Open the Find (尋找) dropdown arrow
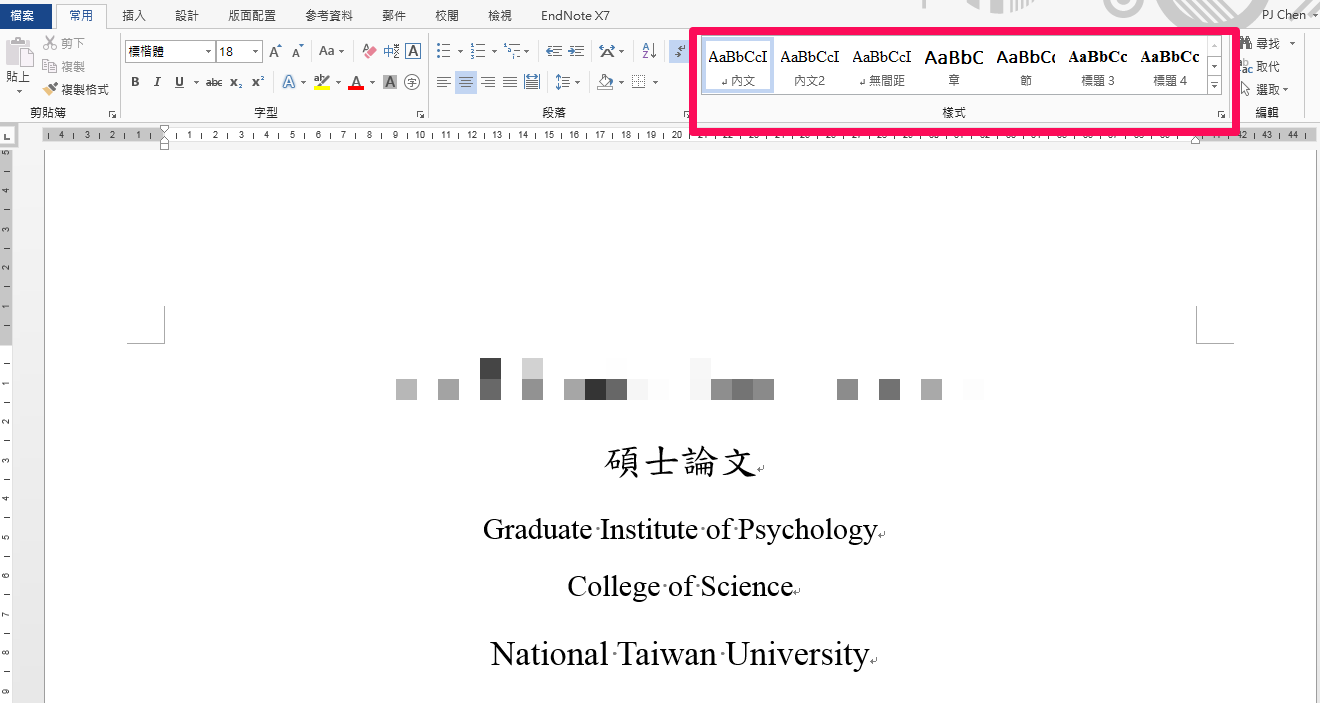Screen dimensions: 1320x703 pos(1292,43)
